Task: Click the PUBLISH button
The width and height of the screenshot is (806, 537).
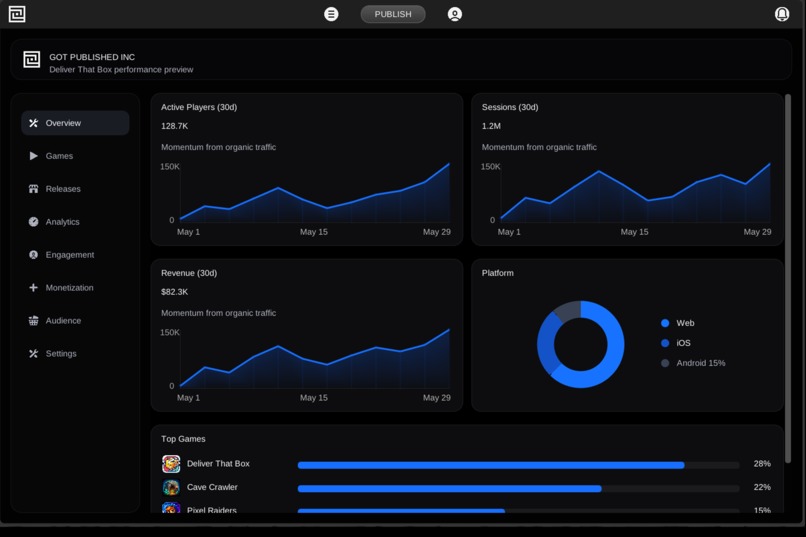Action: (x=393, y=14)
